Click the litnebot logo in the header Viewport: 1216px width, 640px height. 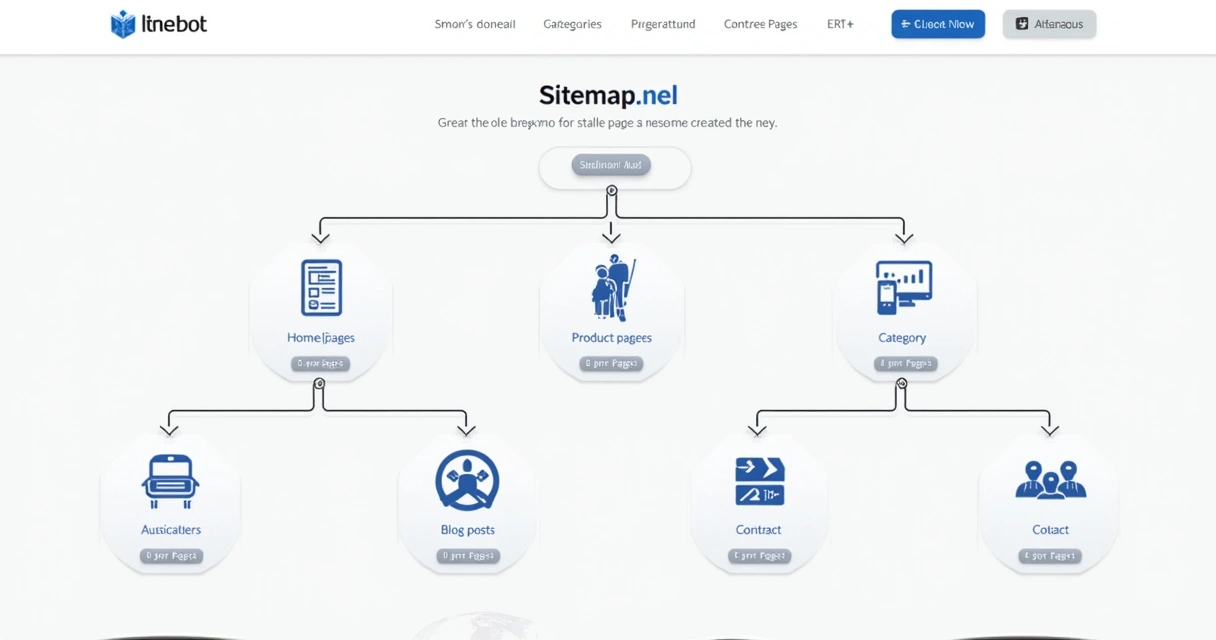(x=158, y=23)
